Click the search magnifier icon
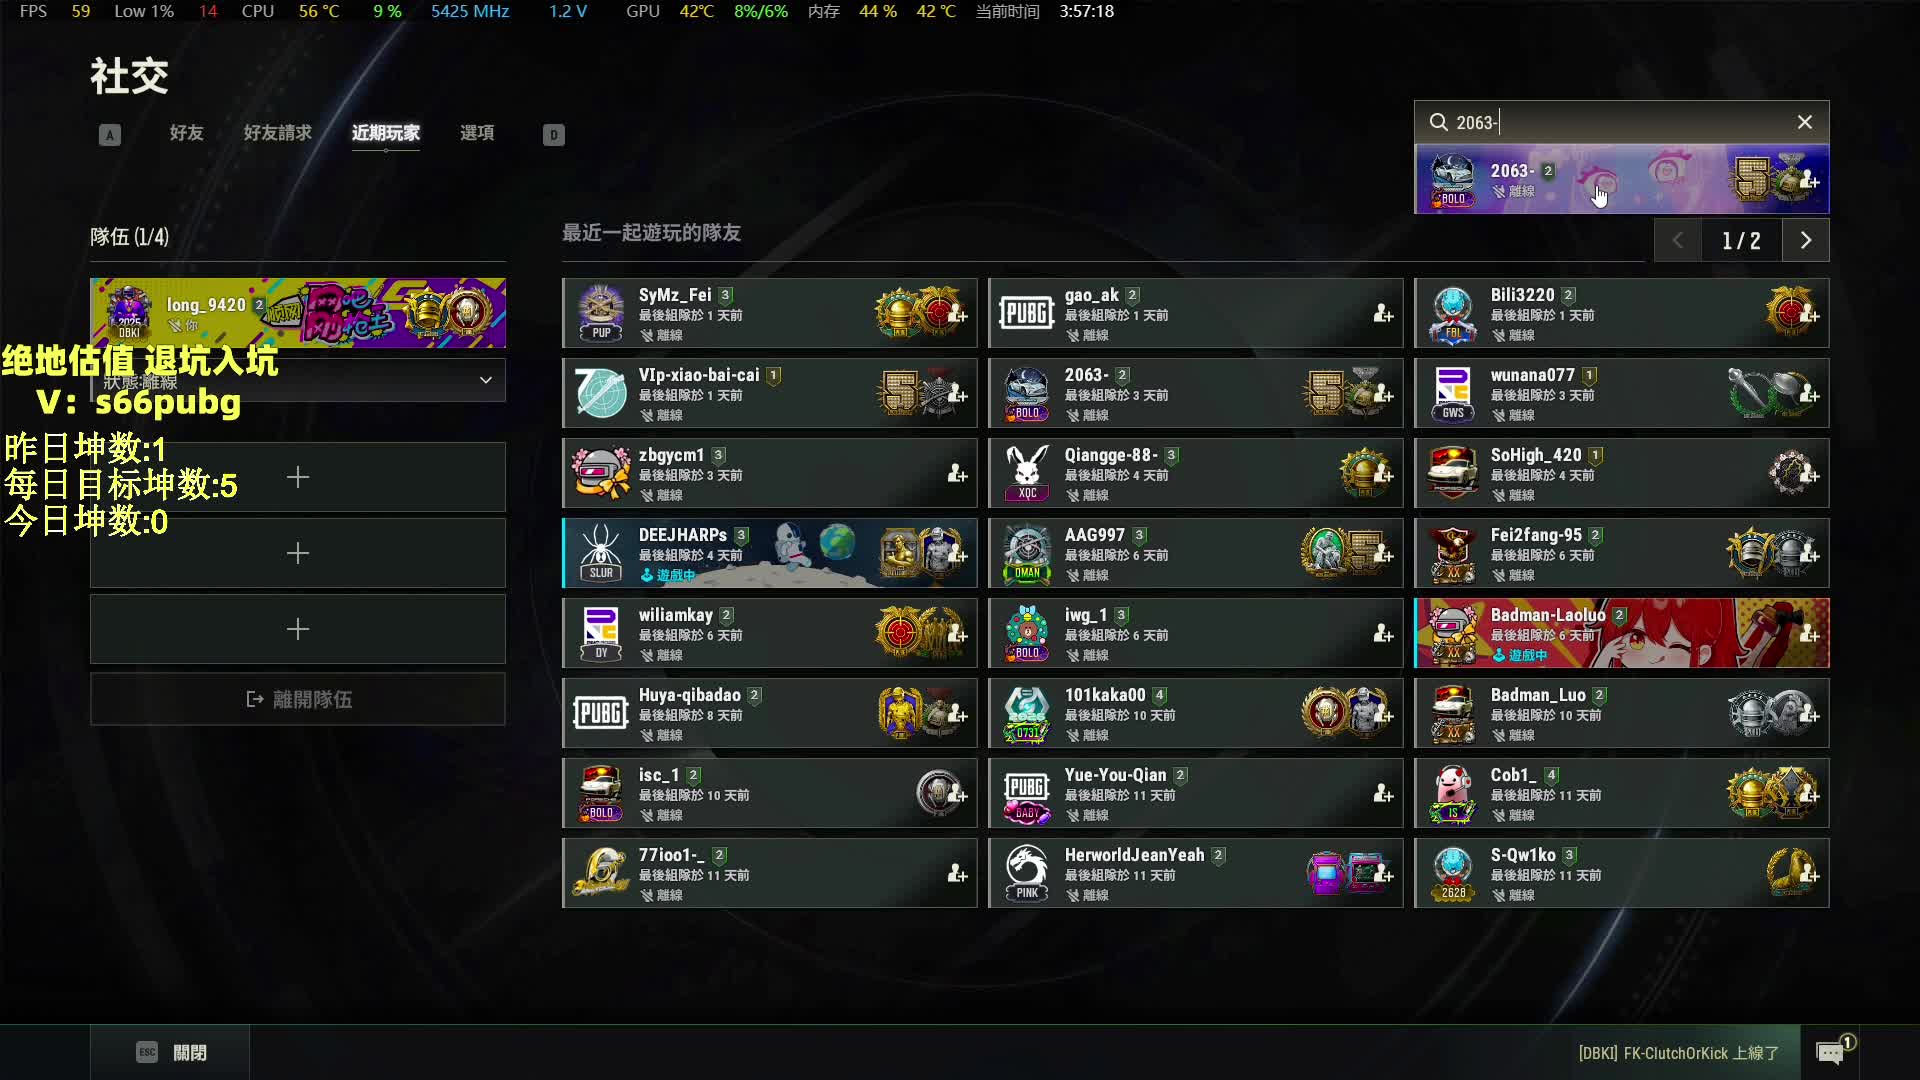The image size is (1920, 1080). 1438,122
